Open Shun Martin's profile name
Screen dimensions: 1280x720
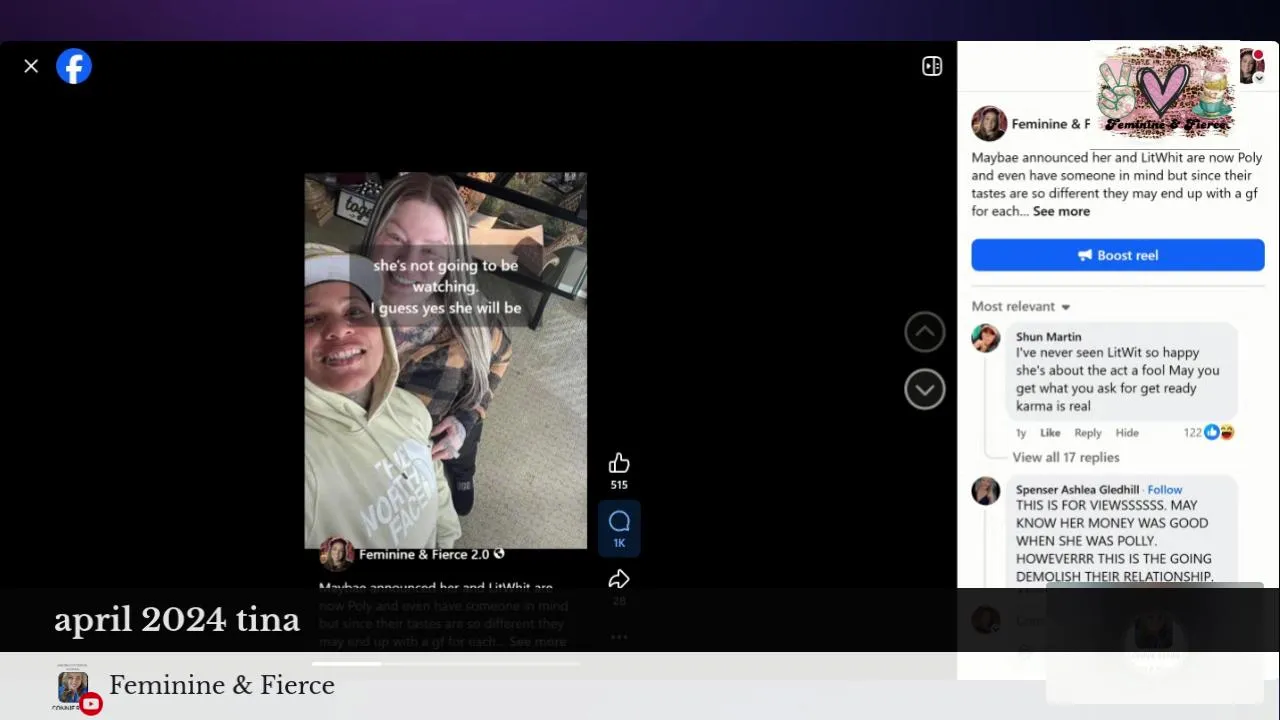pos(1048,337)
